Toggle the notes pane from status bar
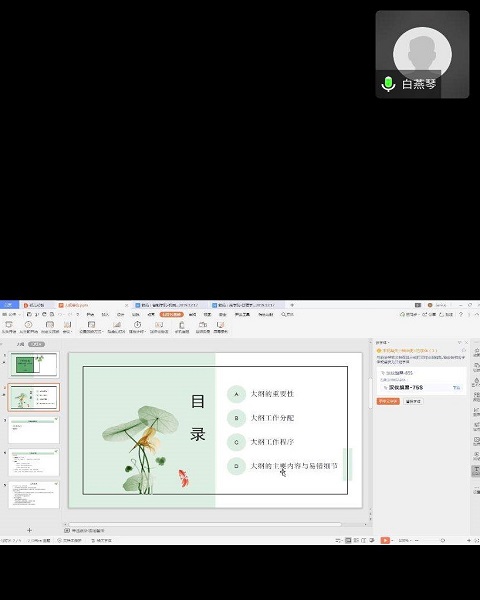The width and height of the screenshot is (480, 600). [x=338, y=540]
